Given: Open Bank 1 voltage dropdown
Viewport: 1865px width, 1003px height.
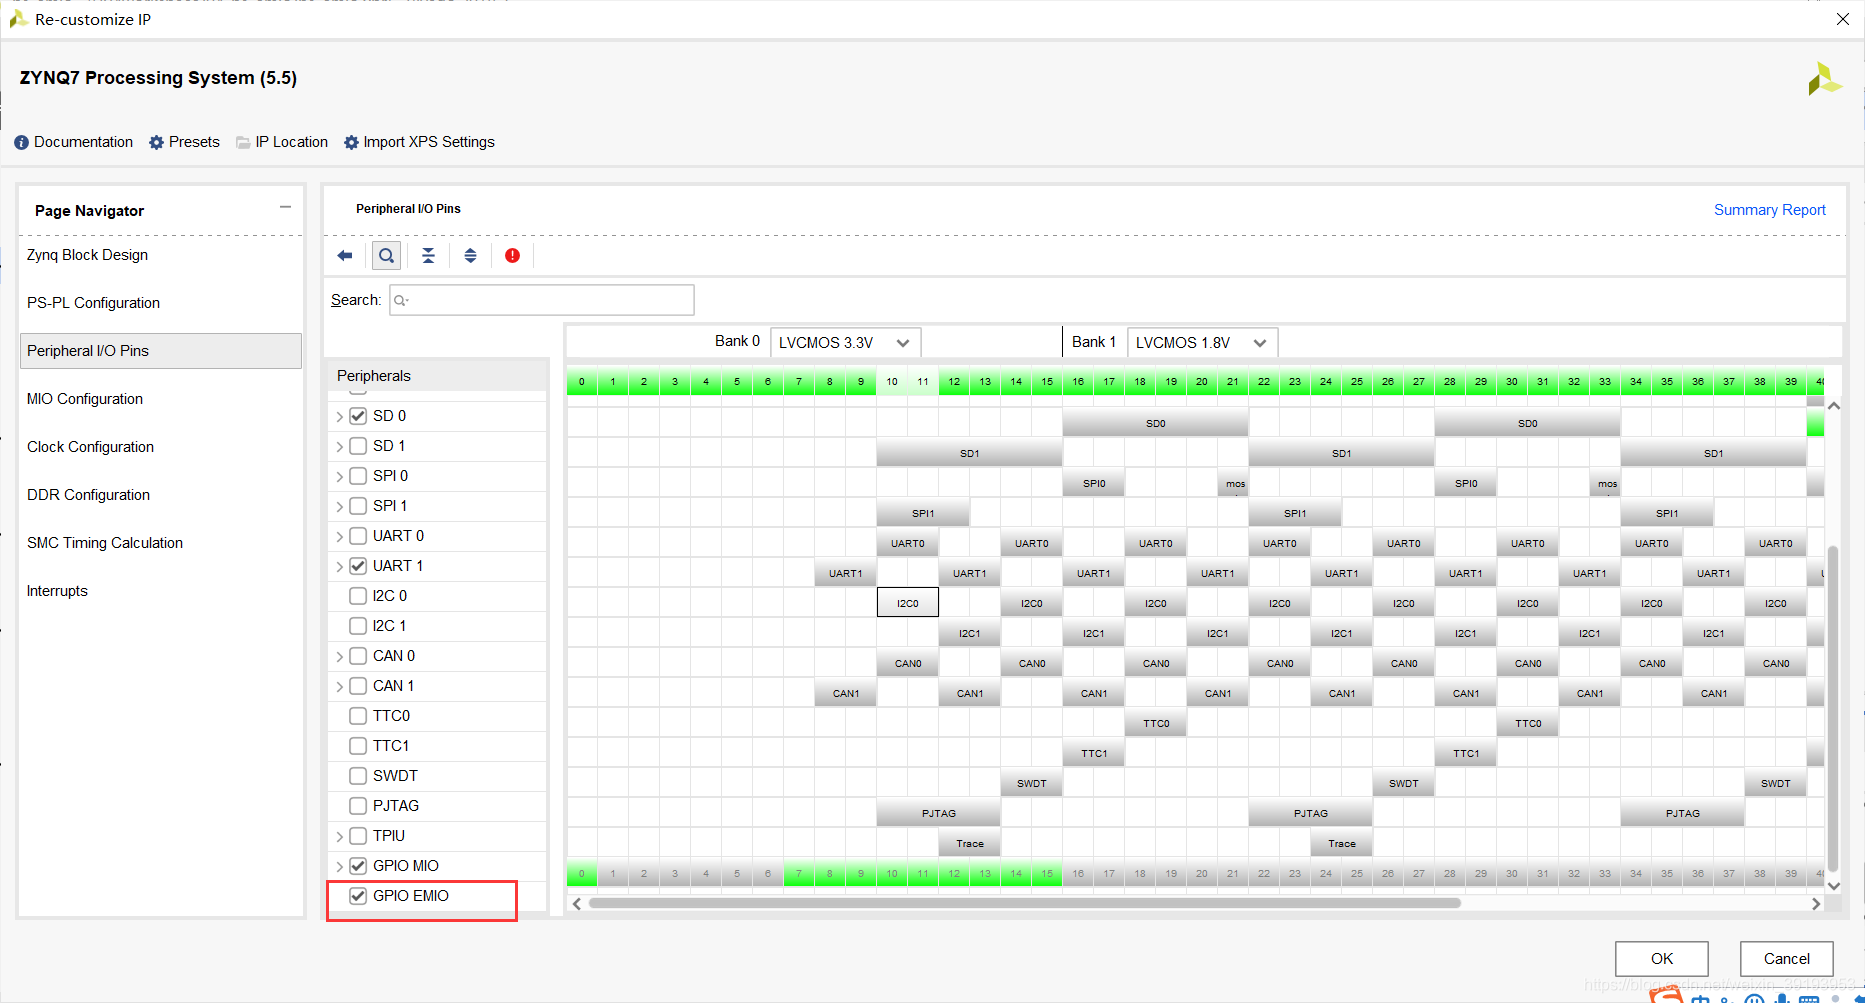Looking at the screenshot, I should [x=1202, y=342].
